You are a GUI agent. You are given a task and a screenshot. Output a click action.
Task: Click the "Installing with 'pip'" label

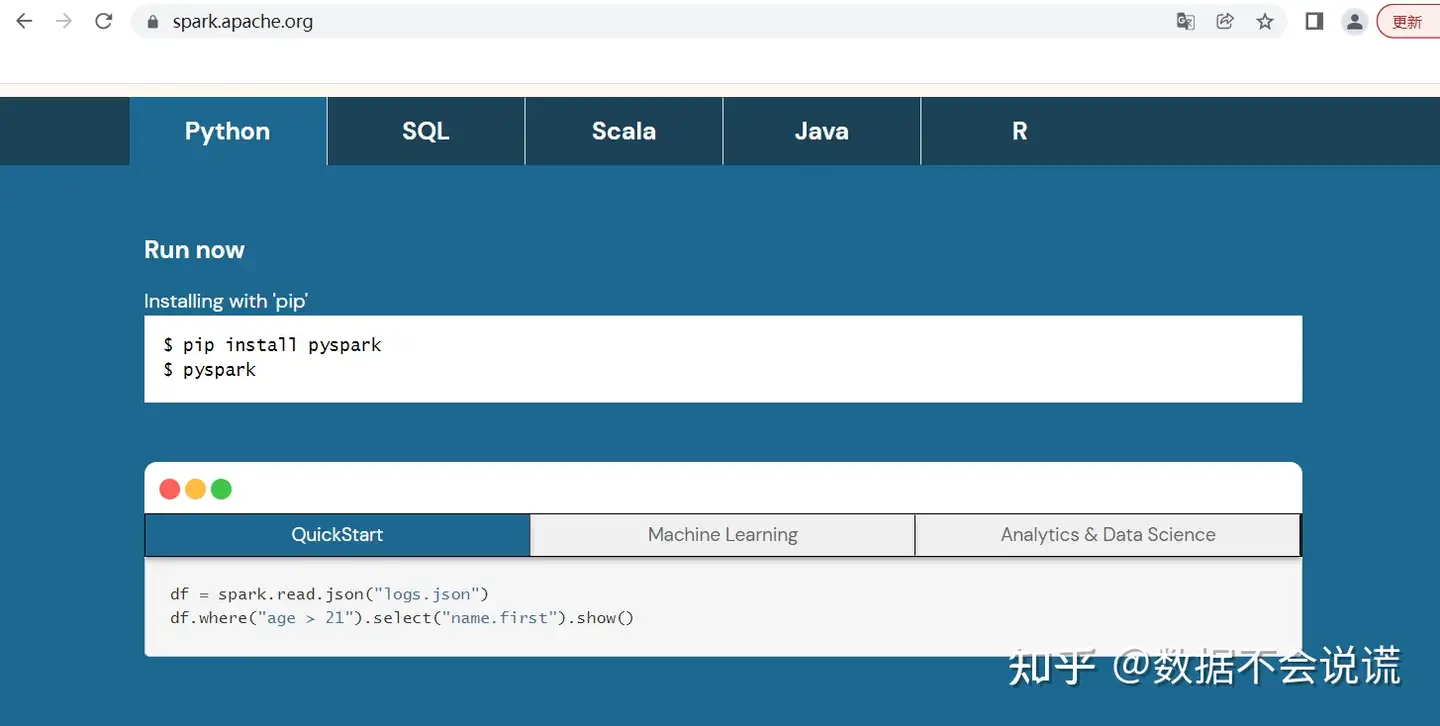tap(226, 301)
